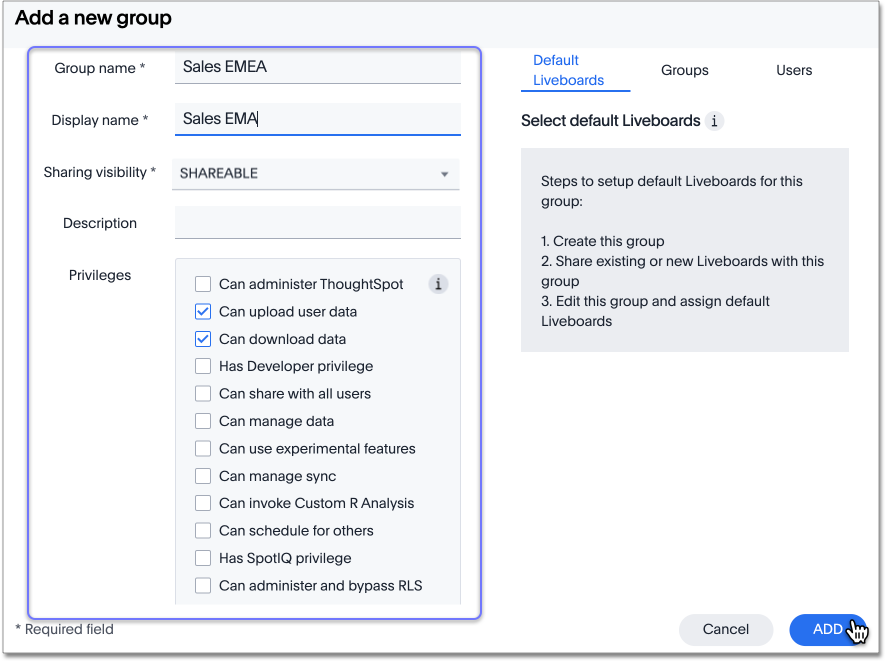Click the Description input field
Image resolution: width=886 pixels, height=662 pixels.
click(317, 222)
